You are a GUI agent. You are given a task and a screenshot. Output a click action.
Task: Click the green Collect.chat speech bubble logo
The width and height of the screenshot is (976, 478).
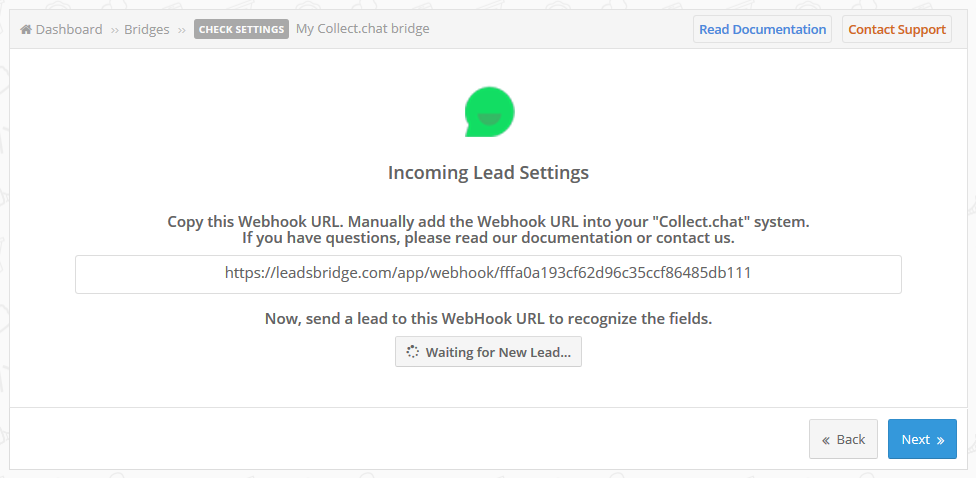[489, 112]
